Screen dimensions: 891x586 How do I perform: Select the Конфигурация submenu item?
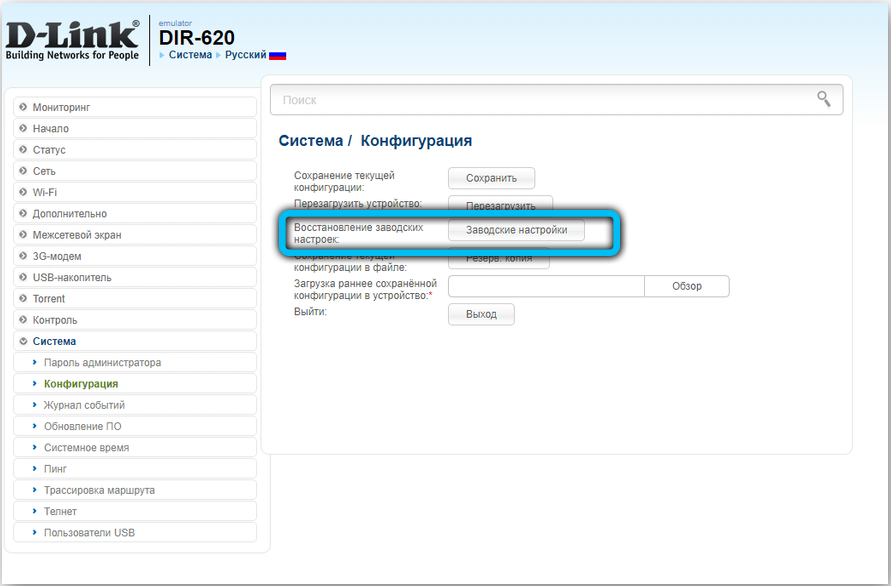(135, 384)
